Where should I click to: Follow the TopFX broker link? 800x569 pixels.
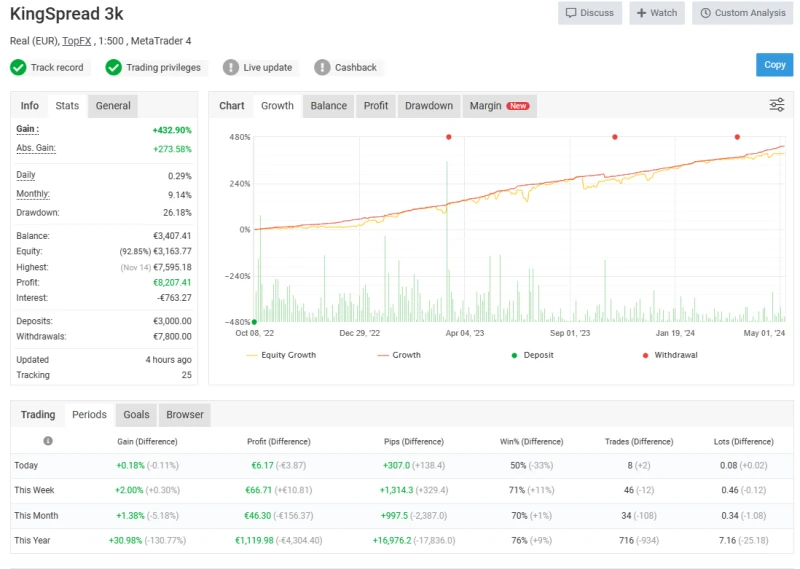click(75, 41)
